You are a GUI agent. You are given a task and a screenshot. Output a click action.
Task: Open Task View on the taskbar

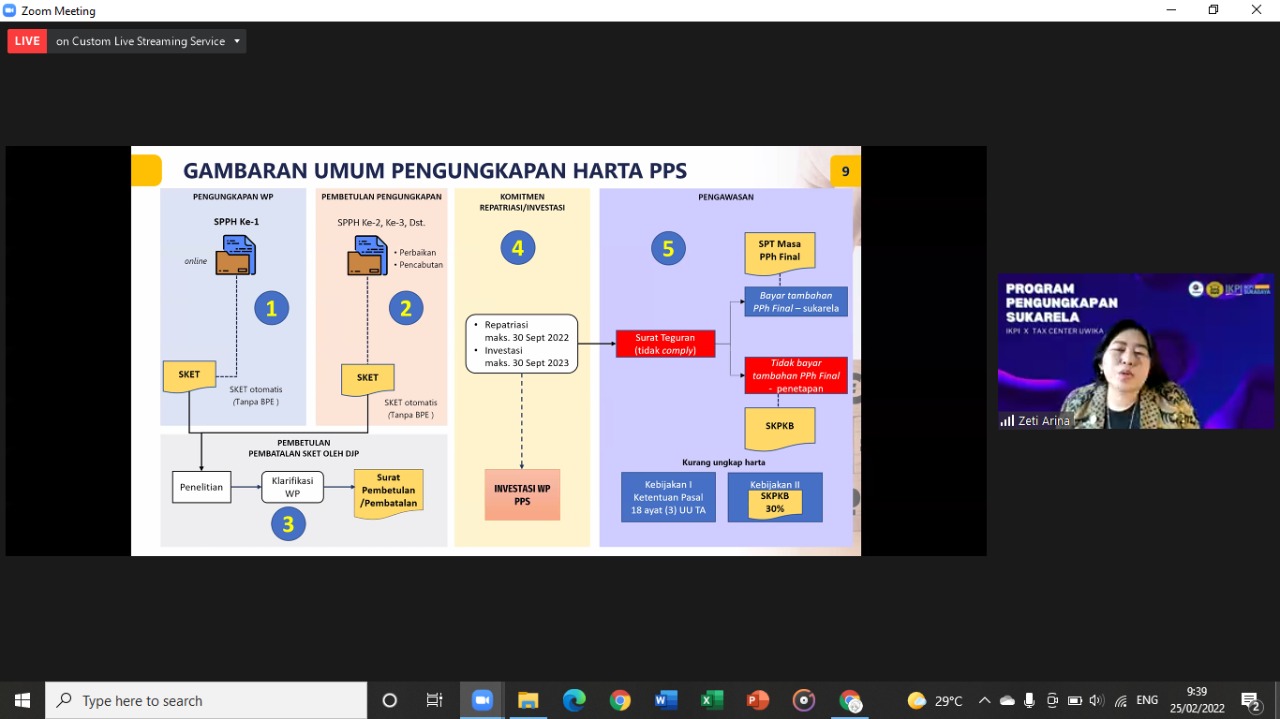tap(434, 701)
